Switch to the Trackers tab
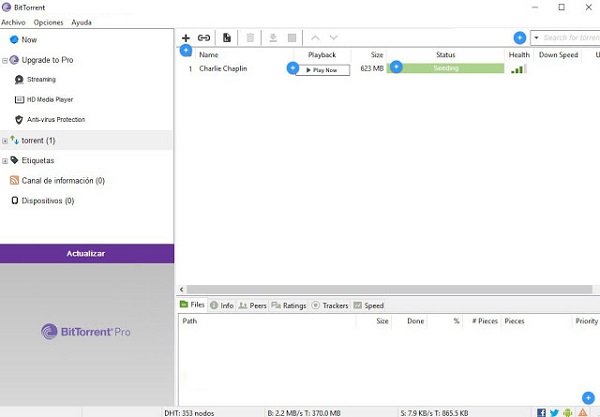This screenshot has height=417, width=600. (330, 305)
